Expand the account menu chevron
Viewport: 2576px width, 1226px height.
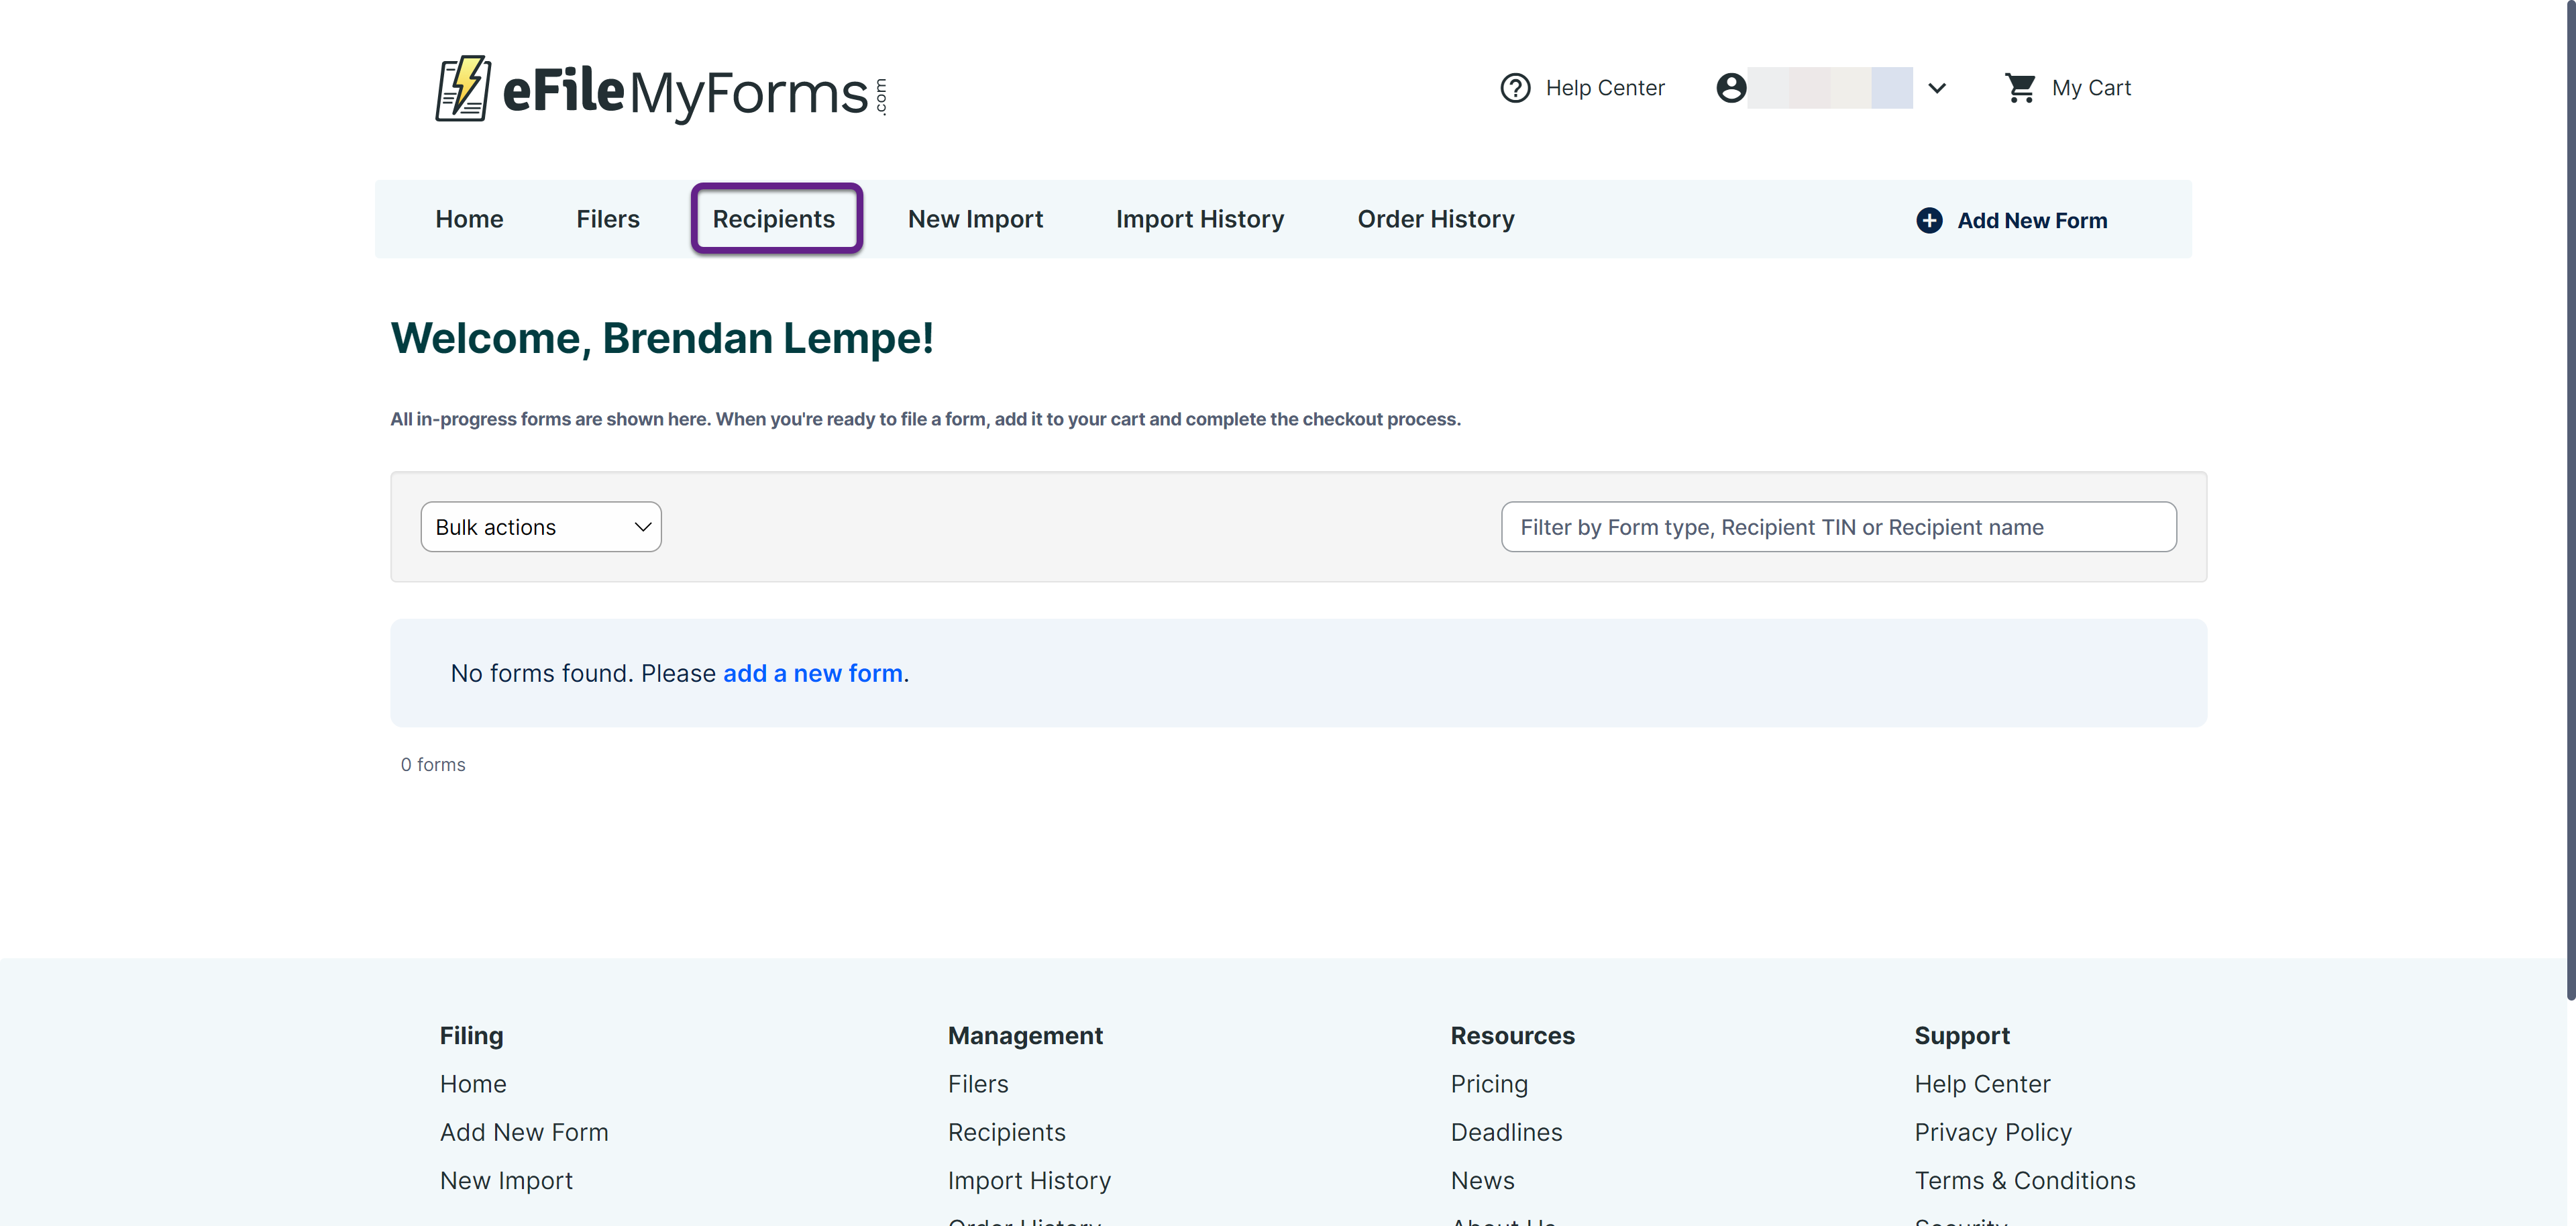point(1937,88)
